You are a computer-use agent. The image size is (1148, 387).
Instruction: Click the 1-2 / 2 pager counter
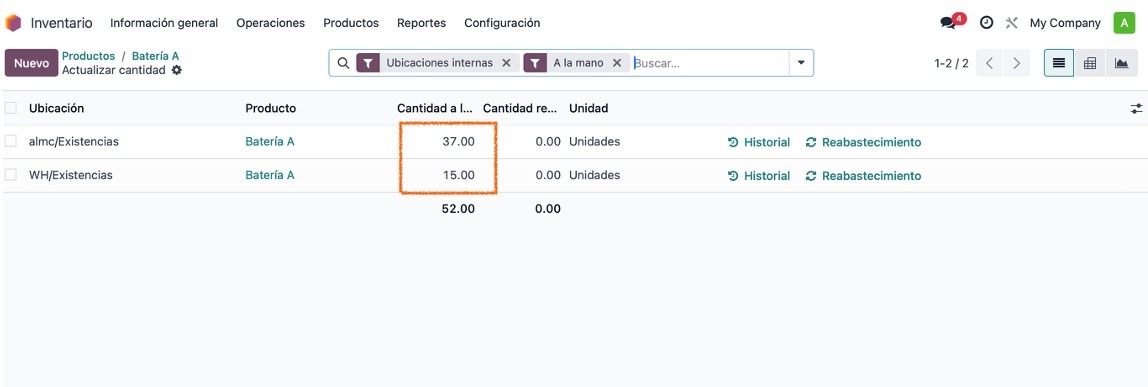tap(951, 63)
